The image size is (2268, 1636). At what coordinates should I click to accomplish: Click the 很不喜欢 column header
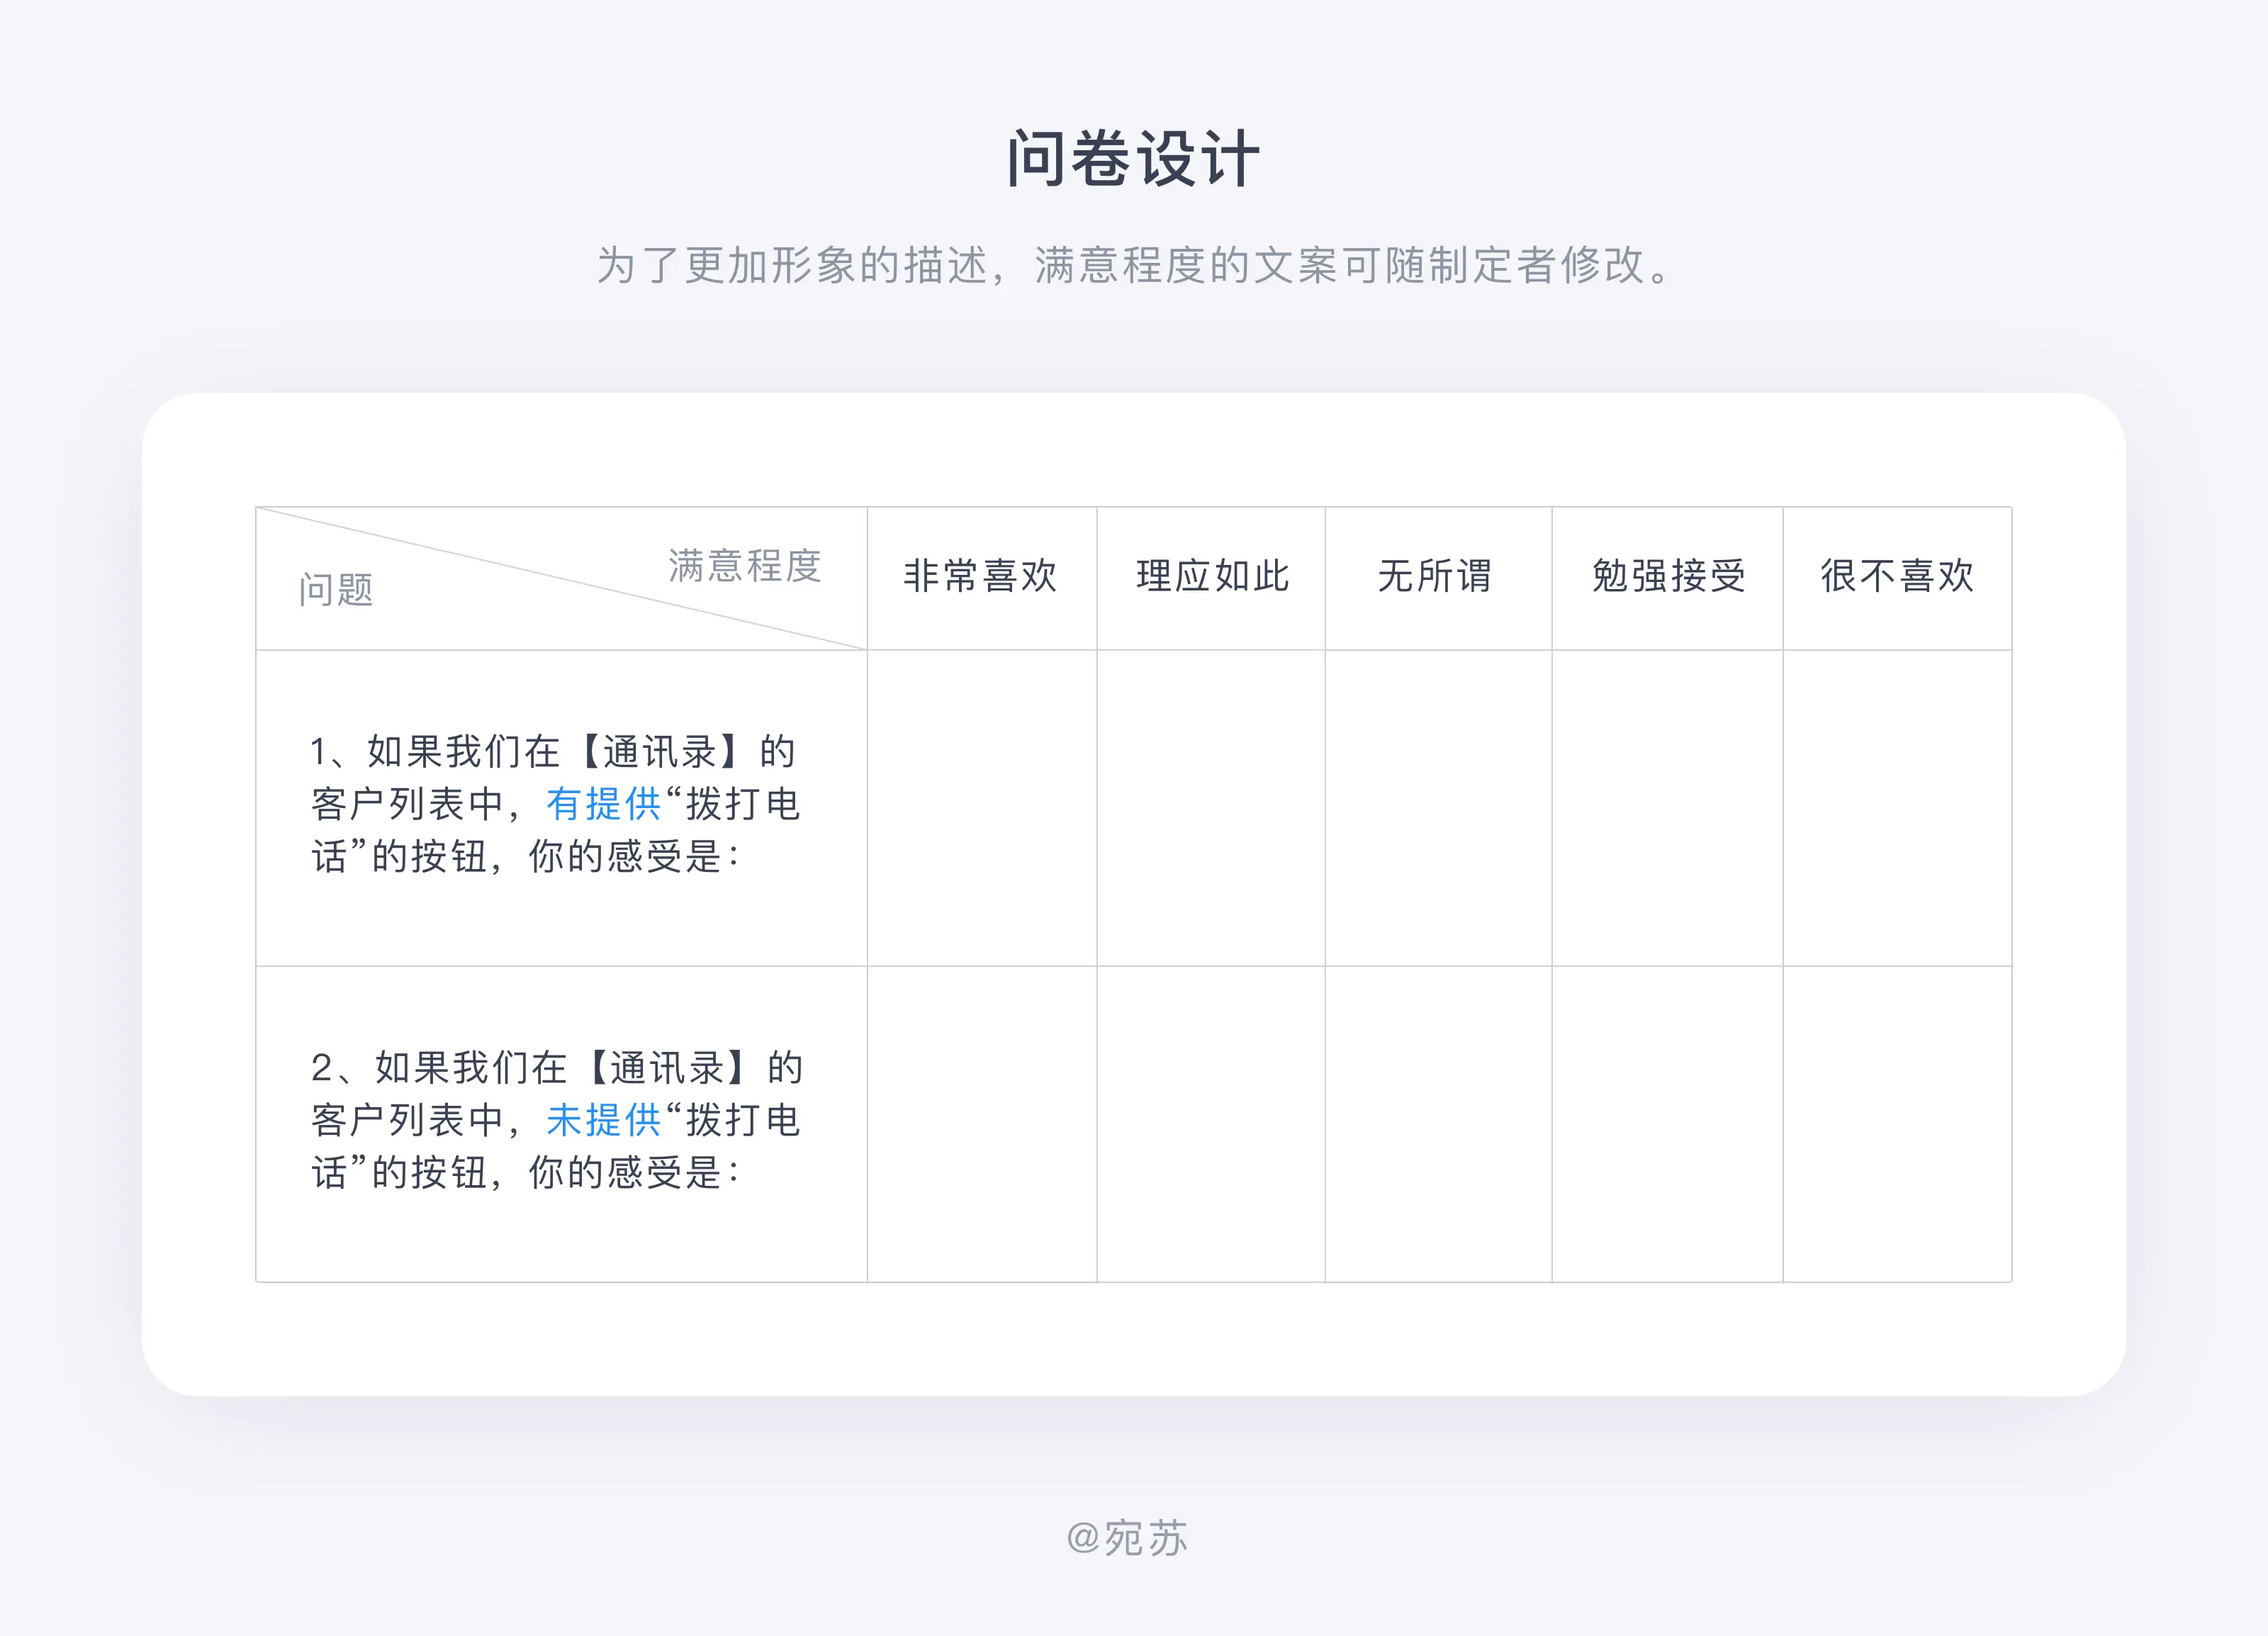1896,577
